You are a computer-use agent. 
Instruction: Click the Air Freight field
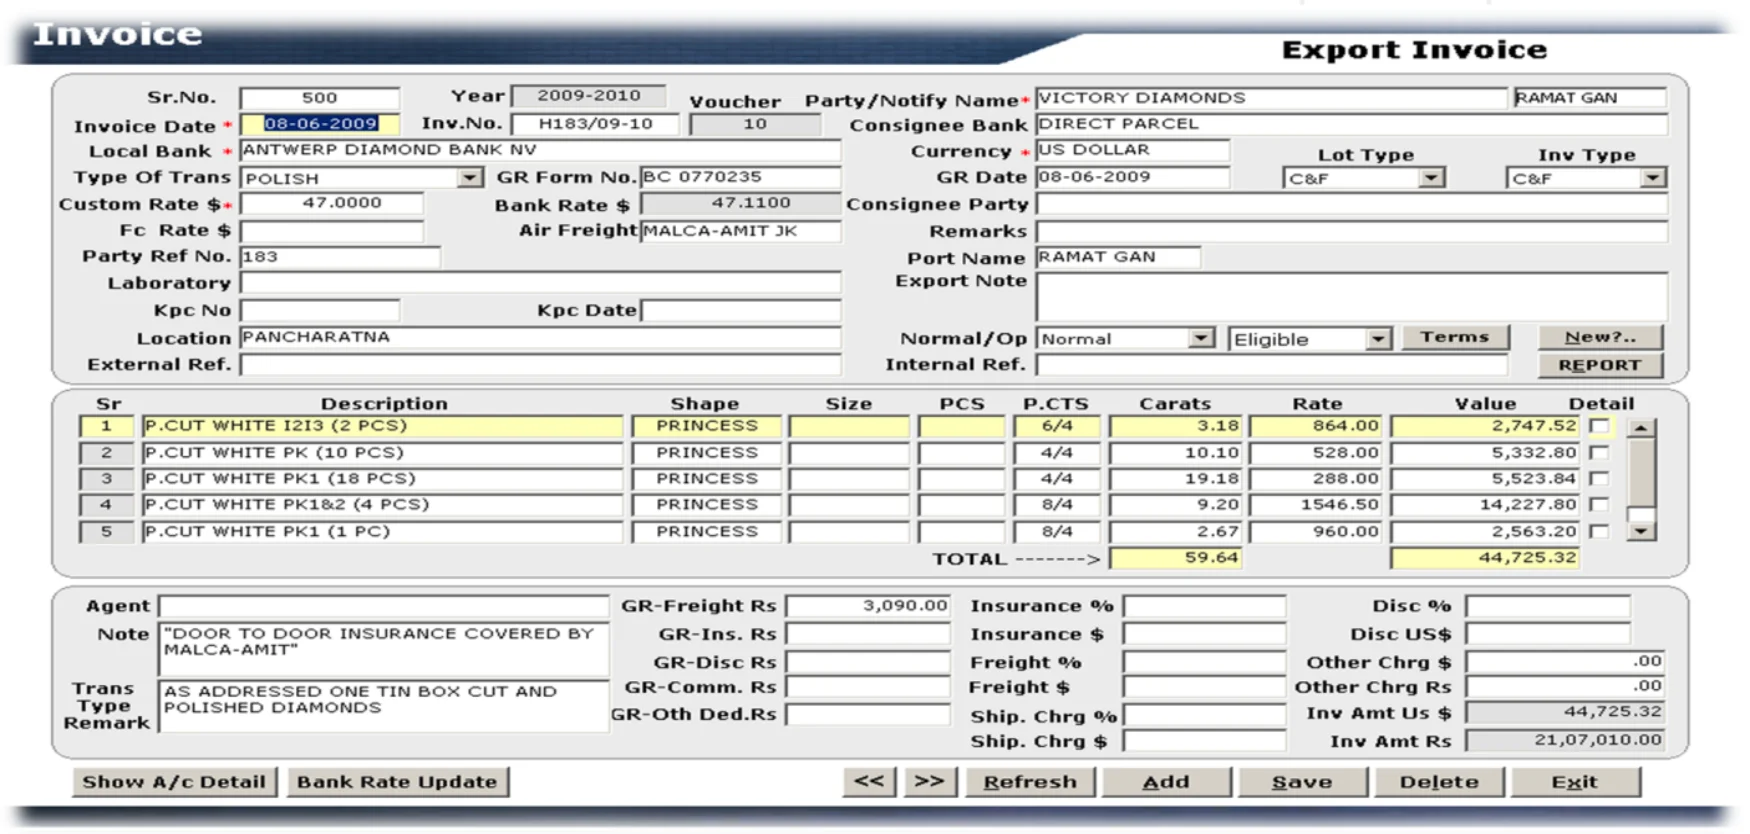[x=741, y=231]
